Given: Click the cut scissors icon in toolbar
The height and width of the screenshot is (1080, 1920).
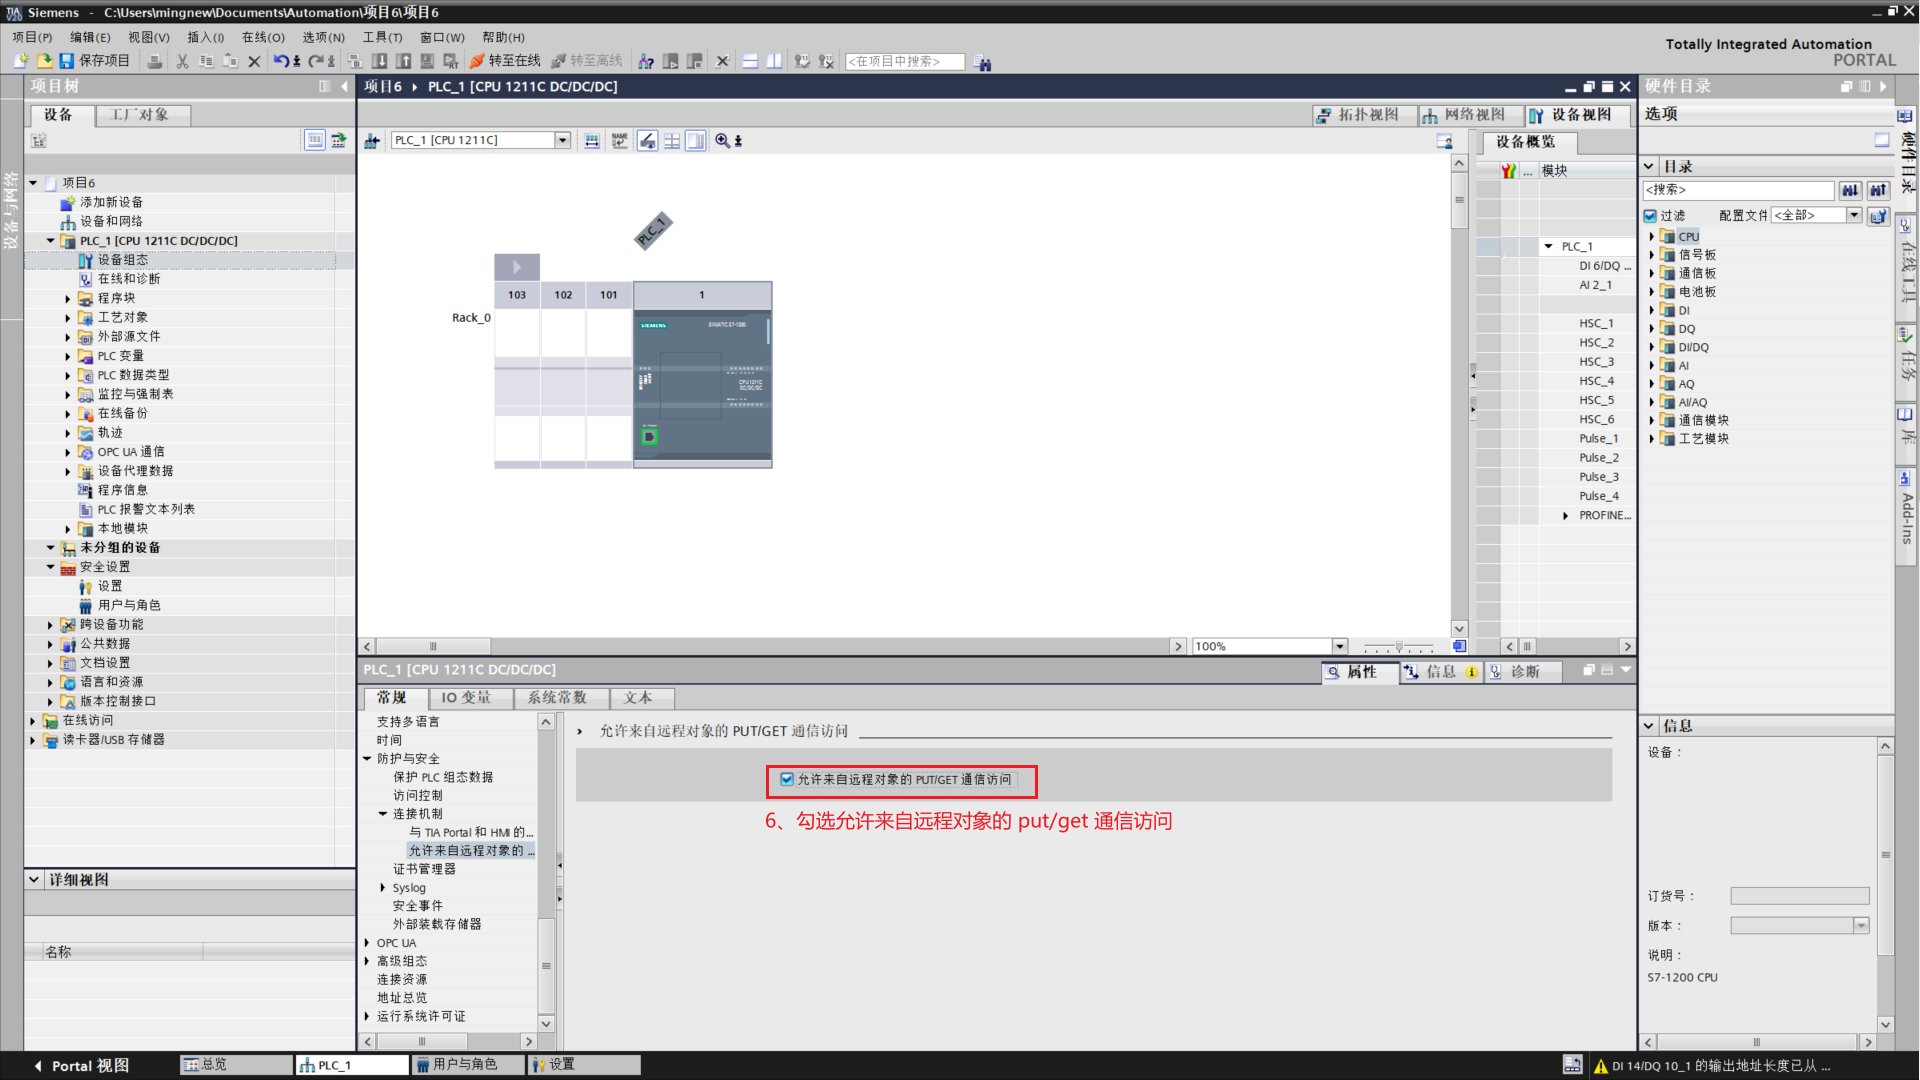Looking at the screenshot, I should click(182, 61).
